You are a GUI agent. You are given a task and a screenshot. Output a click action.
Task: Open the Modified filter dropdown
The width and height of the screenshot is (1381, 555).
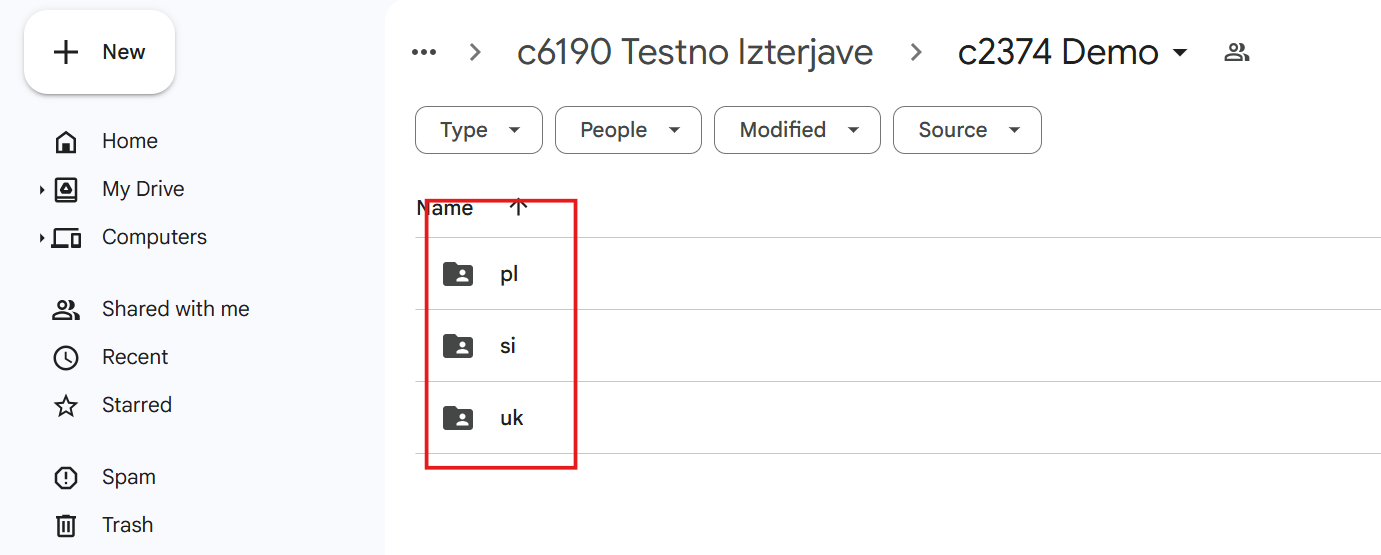tap(797, 130)
